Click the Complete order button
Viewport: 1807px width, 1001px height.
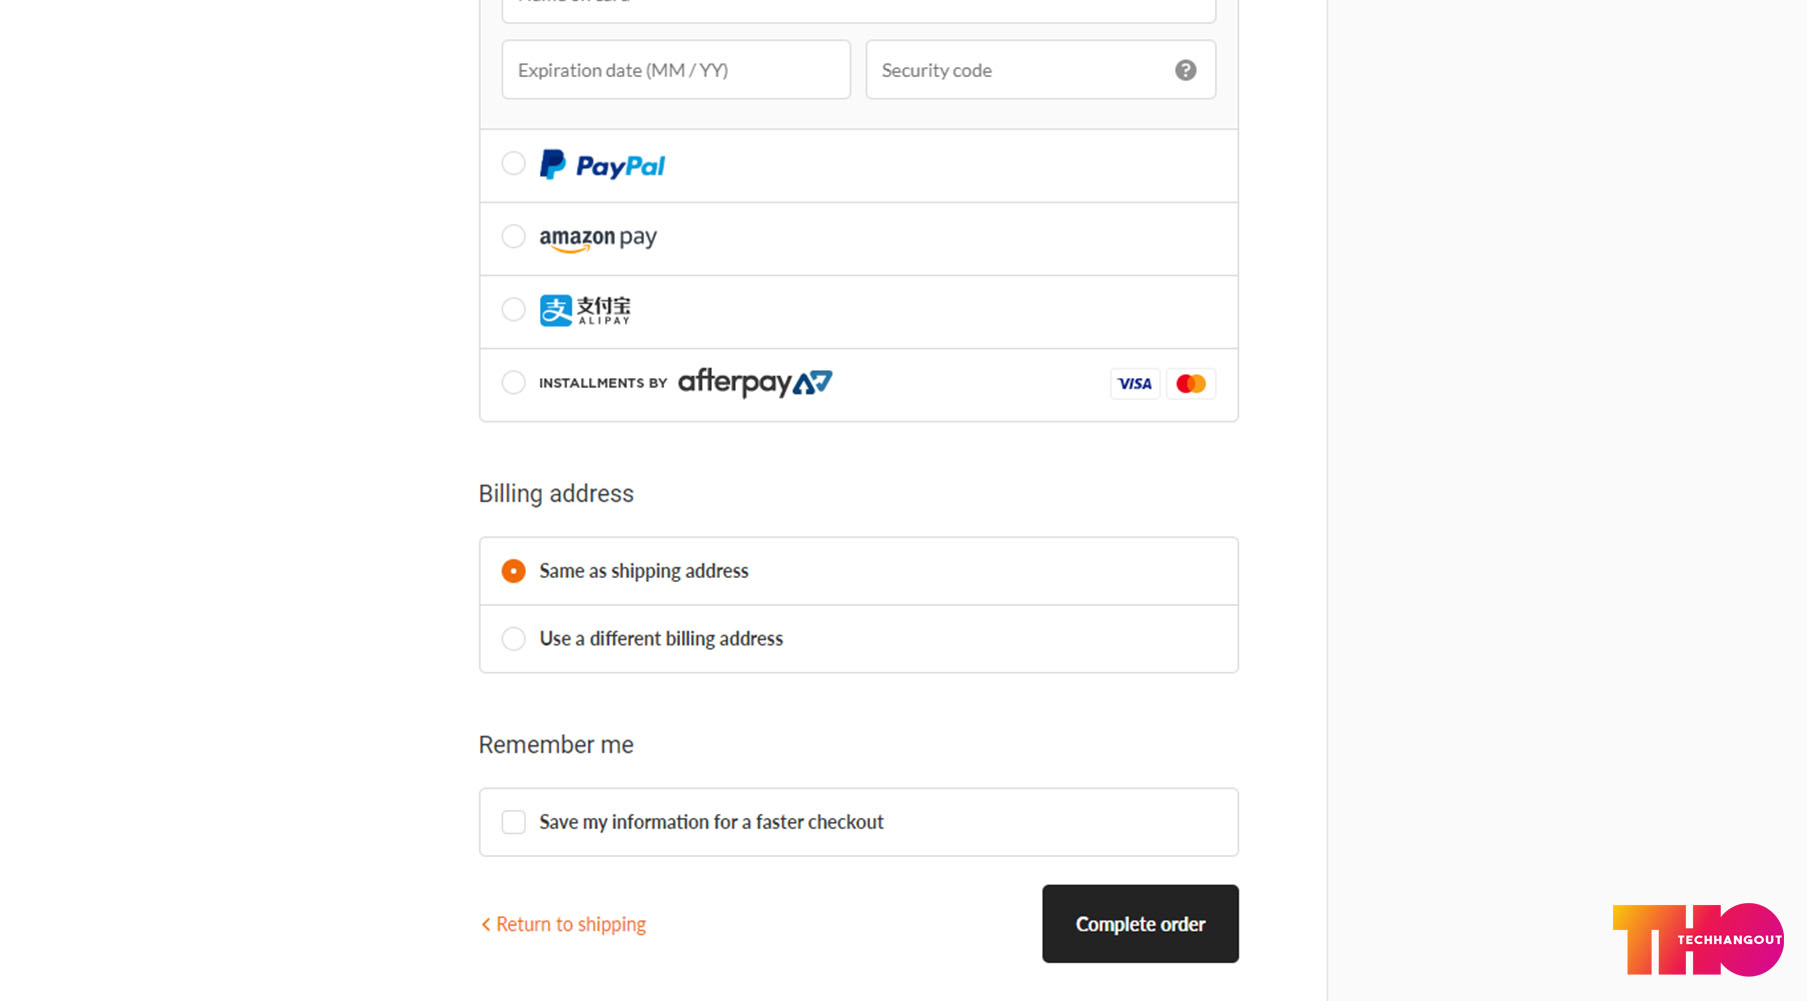[x=1140, y=924]
